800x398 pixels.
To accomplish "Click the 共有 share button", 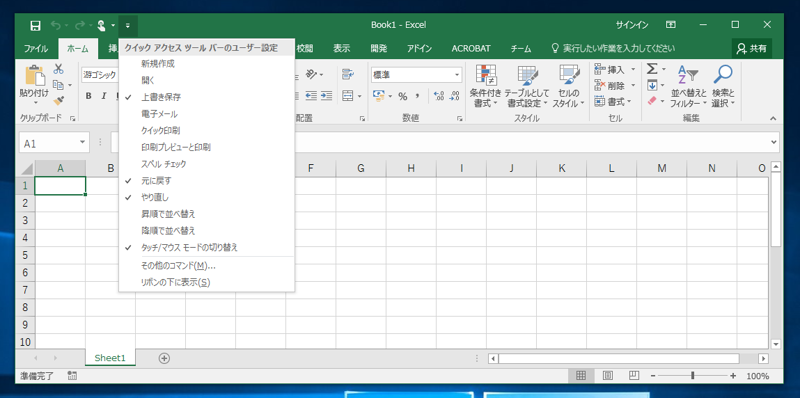I will 752,48.
